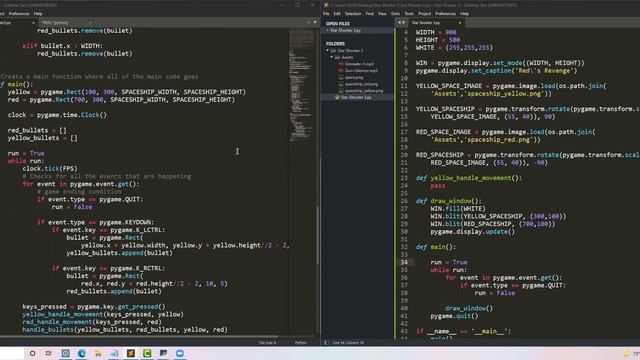
Task: Select Star Shooter 3.py under Open Files
Action: (x=345, y=30)
